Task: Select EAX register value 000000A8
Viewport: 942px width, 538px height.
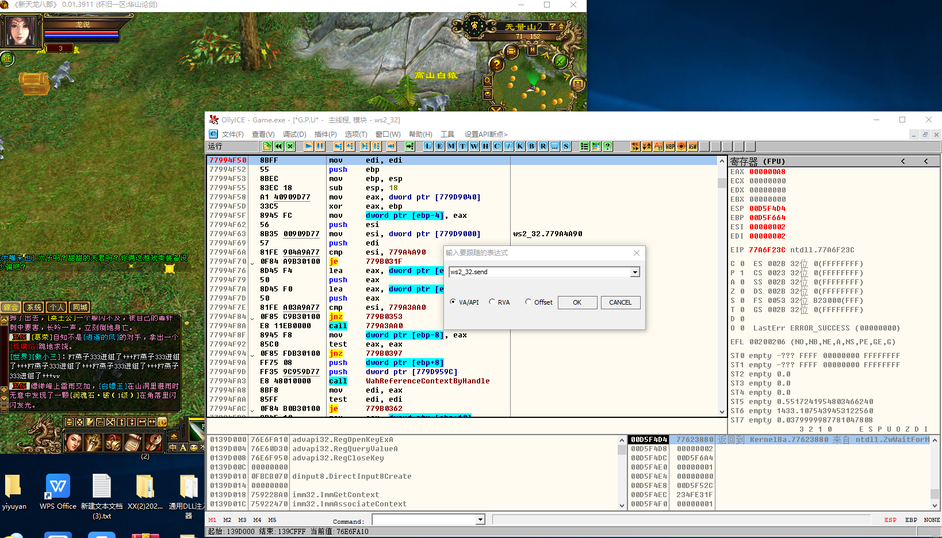Action: pyautogui.click(x=767, y=172)
